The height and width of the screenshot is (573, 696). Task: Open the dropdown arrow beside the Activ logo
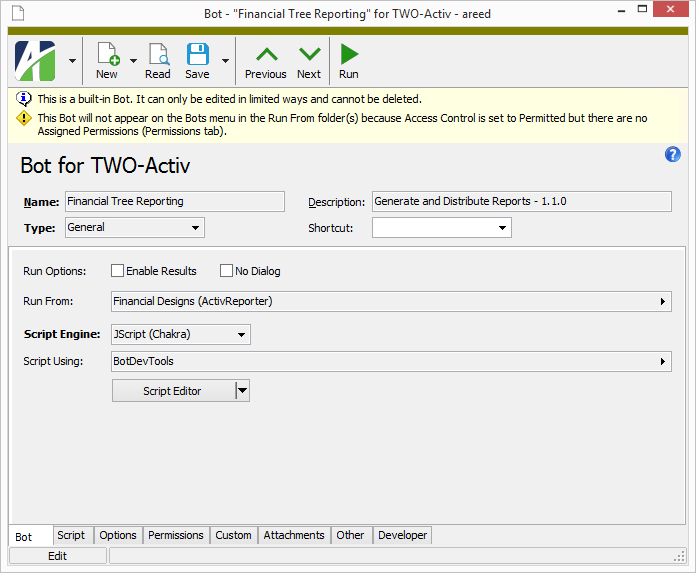pos(72,61)
